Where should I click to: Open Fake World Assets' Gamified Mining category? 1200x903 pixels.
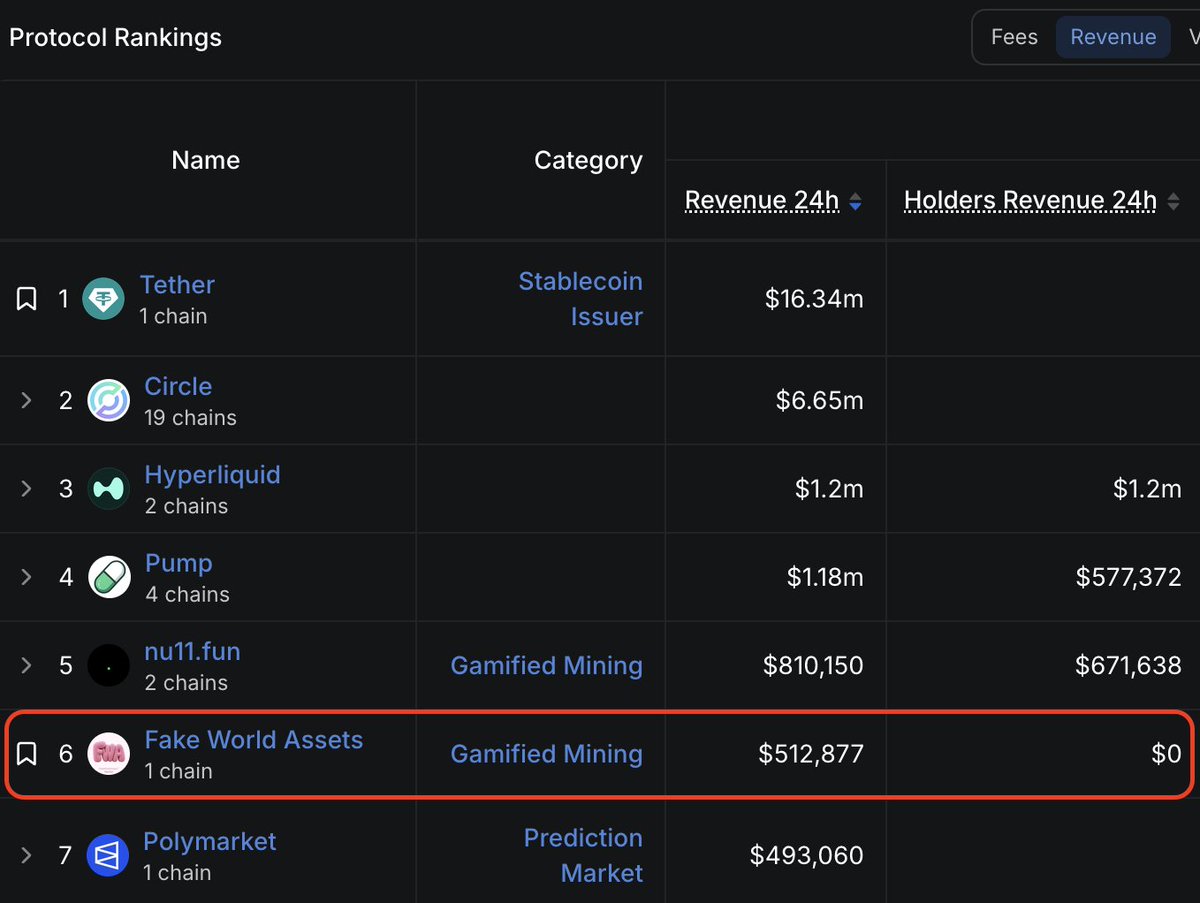[547, 754]
